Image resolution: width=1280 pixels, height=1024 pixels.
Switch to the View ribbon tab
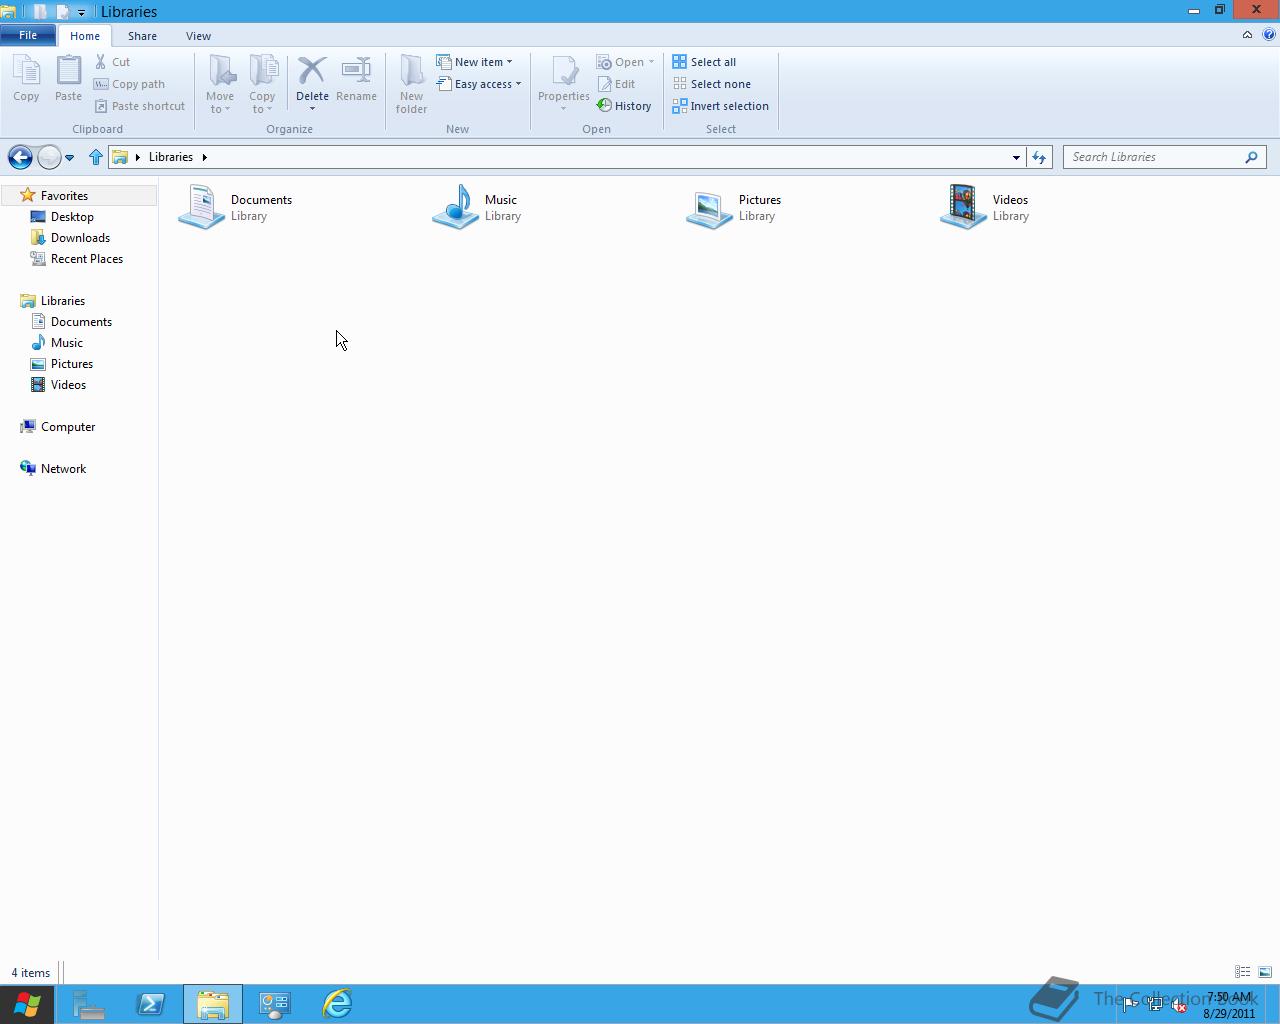point(198,36)
